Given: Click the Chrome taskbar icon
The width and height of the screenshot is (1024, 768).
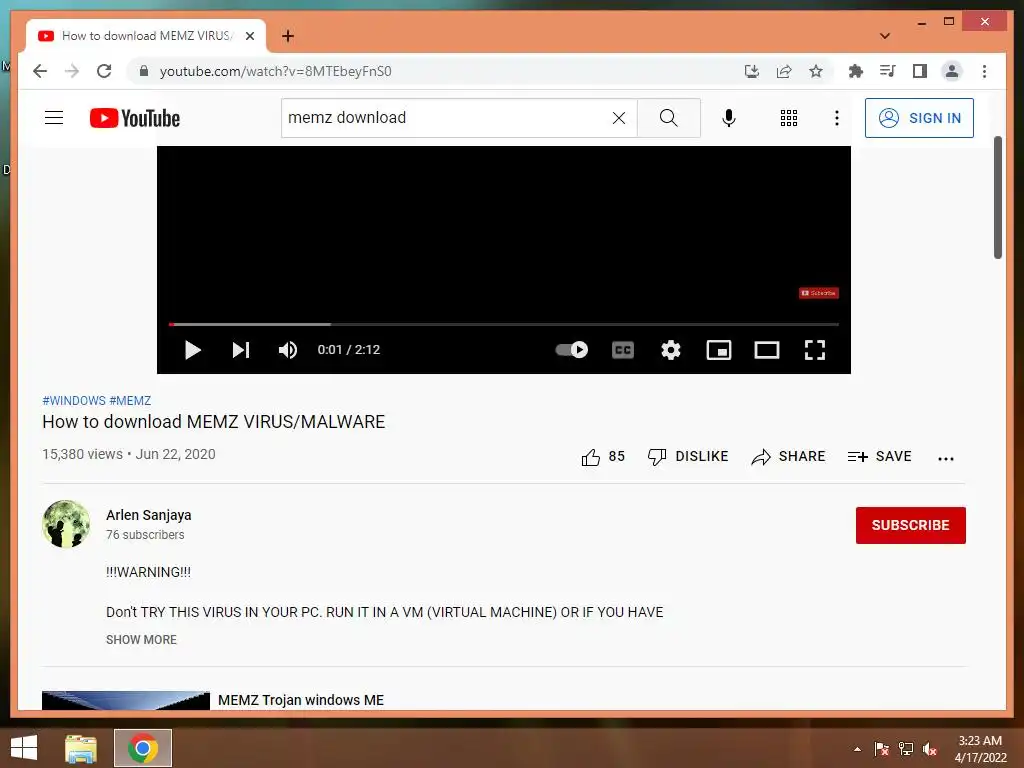Looking at the screenshot, I should tap(143, 748).
